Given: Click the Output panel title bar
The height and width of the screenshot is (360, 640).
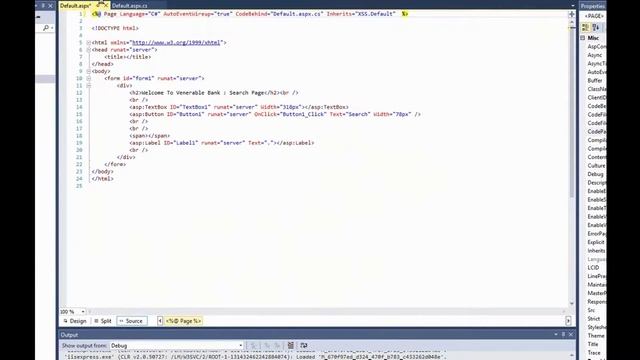Looking at the screenshot, I should point(306,335).
